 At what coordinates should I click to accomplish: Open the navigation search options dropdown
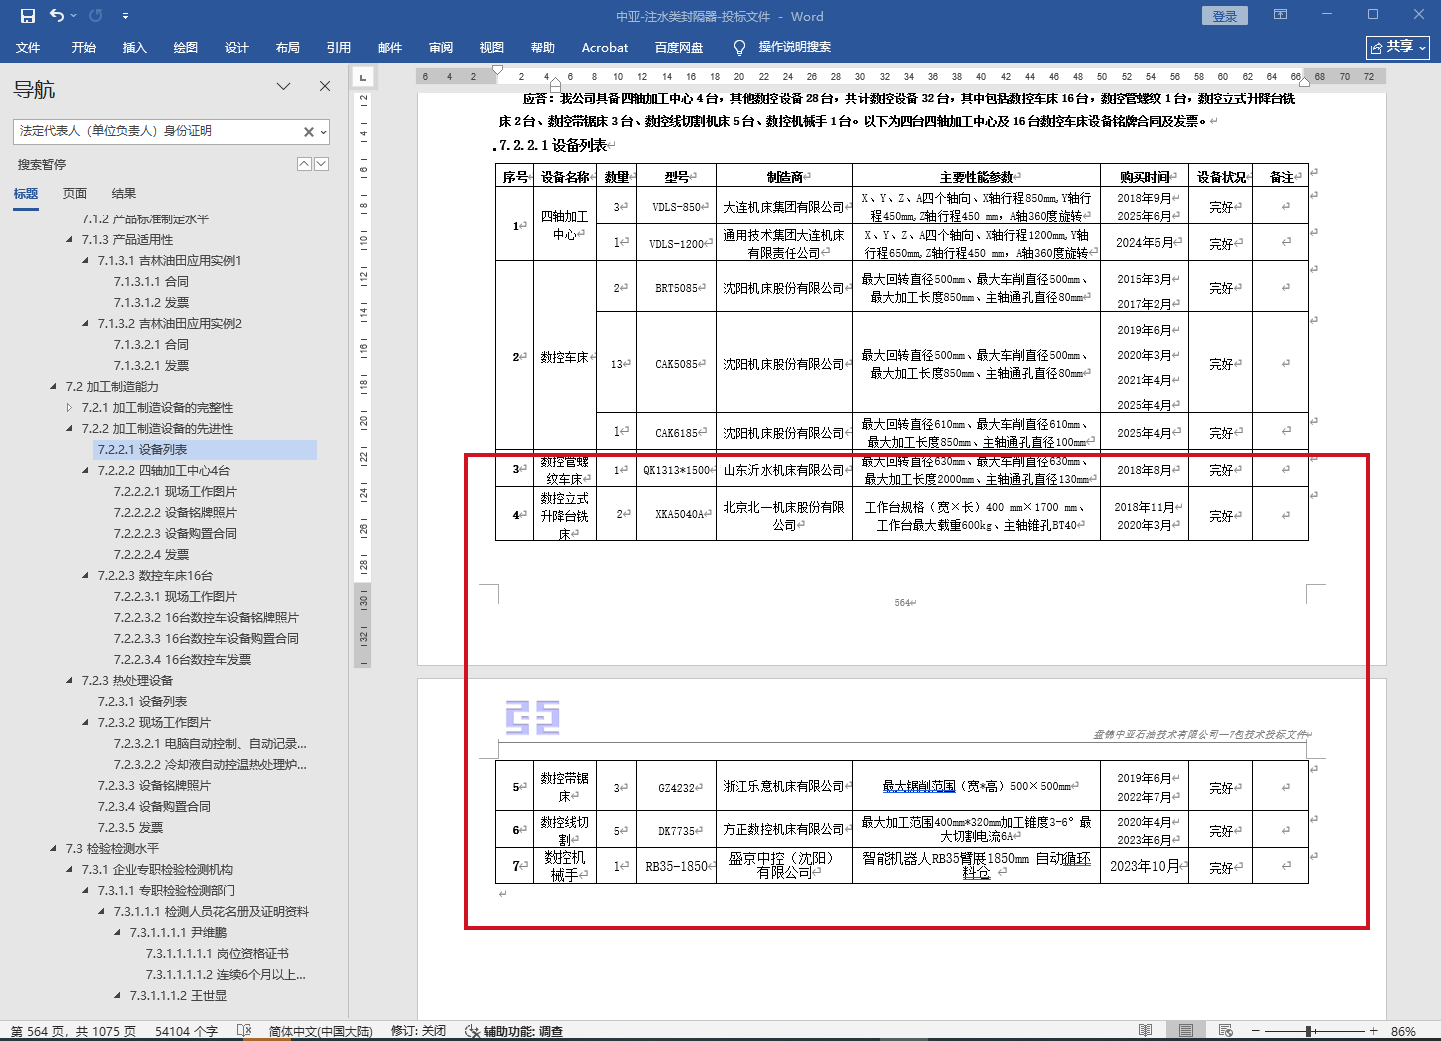click(x=323, y=131)
